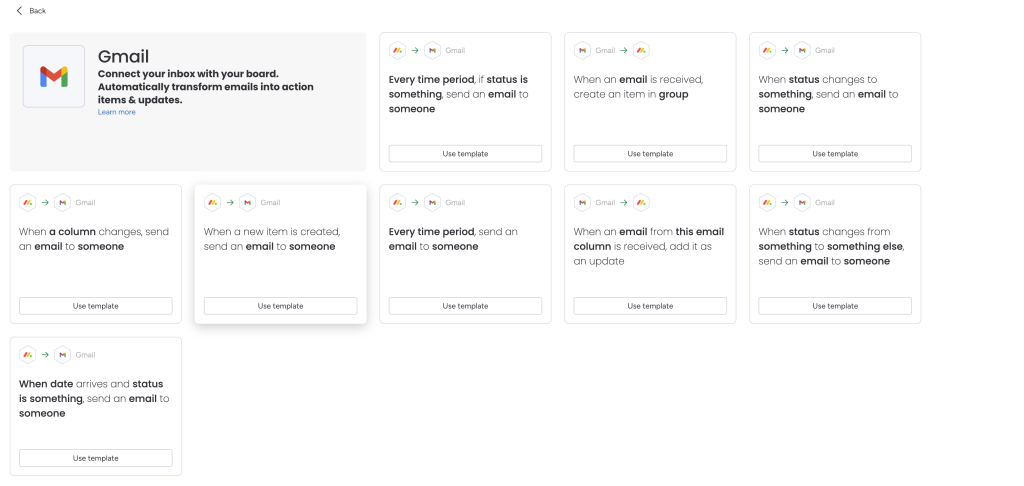Use template for status changes from something
1024x486 pixels.
[x=835, y=306]
